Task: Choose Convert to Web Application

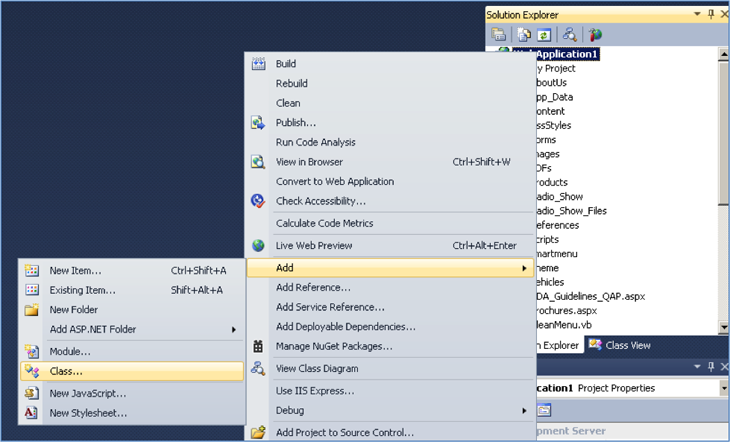Action: (335, 181)
